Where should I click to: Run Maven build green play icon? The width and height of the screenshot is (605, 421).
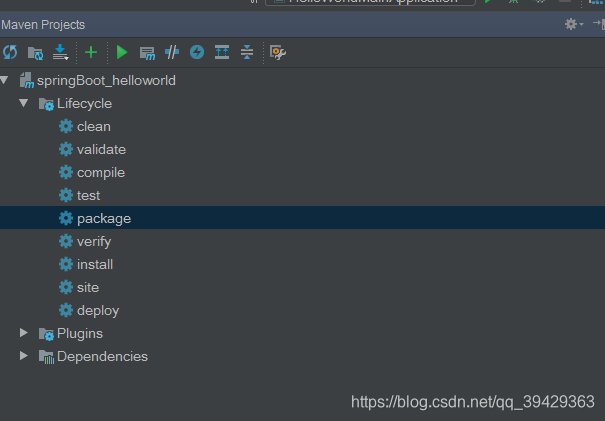point(122,52)
